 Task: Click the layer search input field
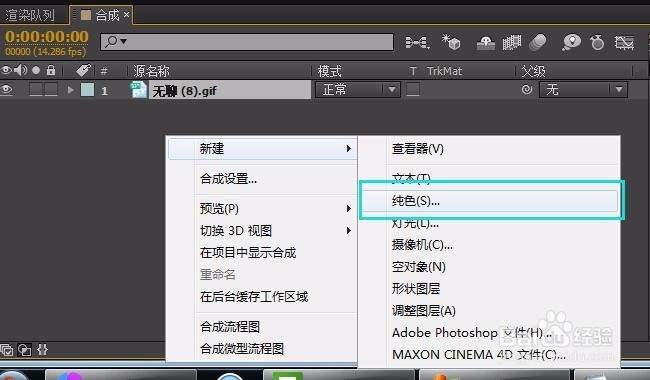tap(247, 42)
